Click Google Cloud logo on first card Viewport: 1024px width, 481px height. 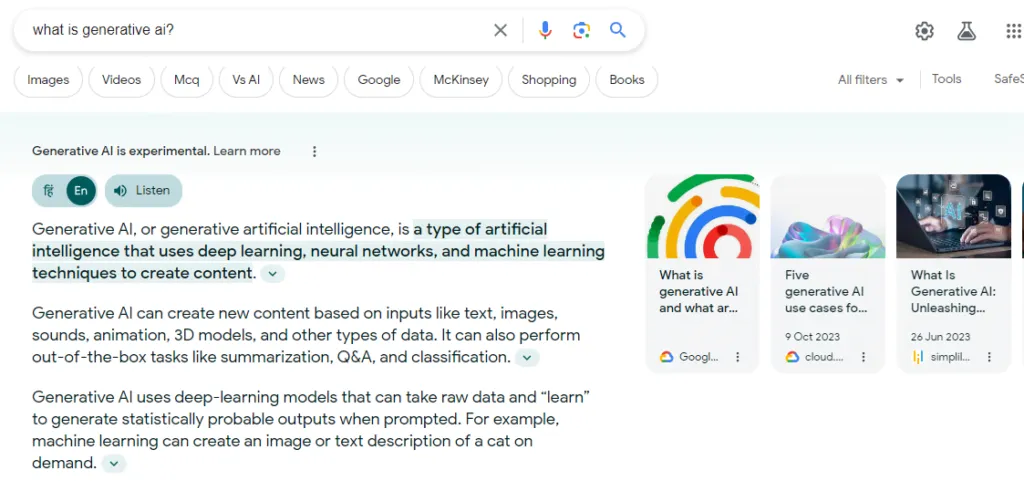pos(666,357)
